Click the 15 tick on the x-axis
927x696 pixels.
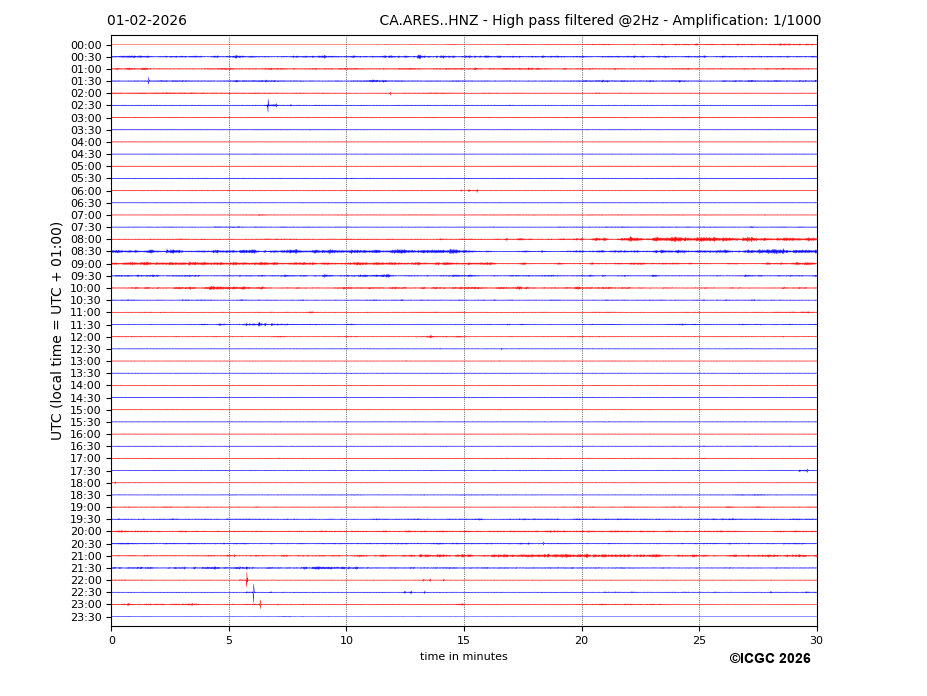tap(464, 640)
